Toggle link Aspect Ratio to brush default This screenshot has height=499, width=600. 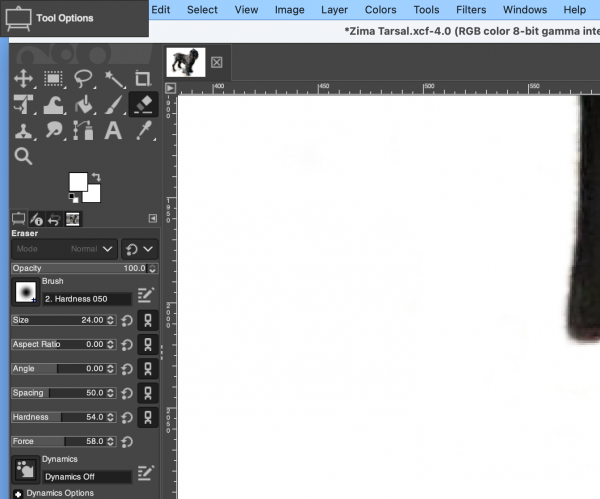[x=148, y=344]
